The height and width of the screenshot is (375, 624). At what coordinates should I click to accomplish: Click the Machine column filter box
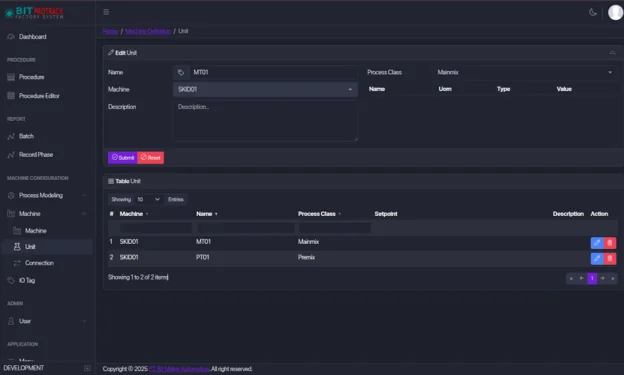[156, 228]
